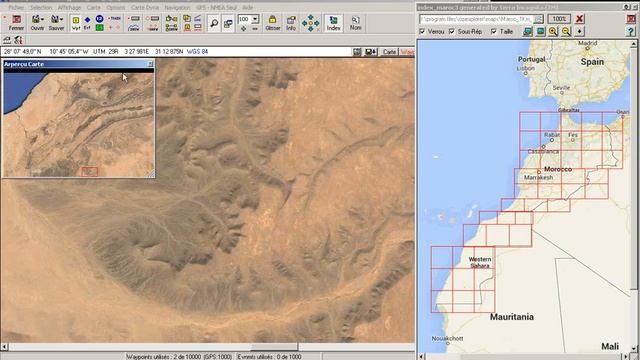Image resolution: width=640 pixels, height=360 pixels.
Task: Click the yellow linked-boxes icon
Action: coord(171,19)
